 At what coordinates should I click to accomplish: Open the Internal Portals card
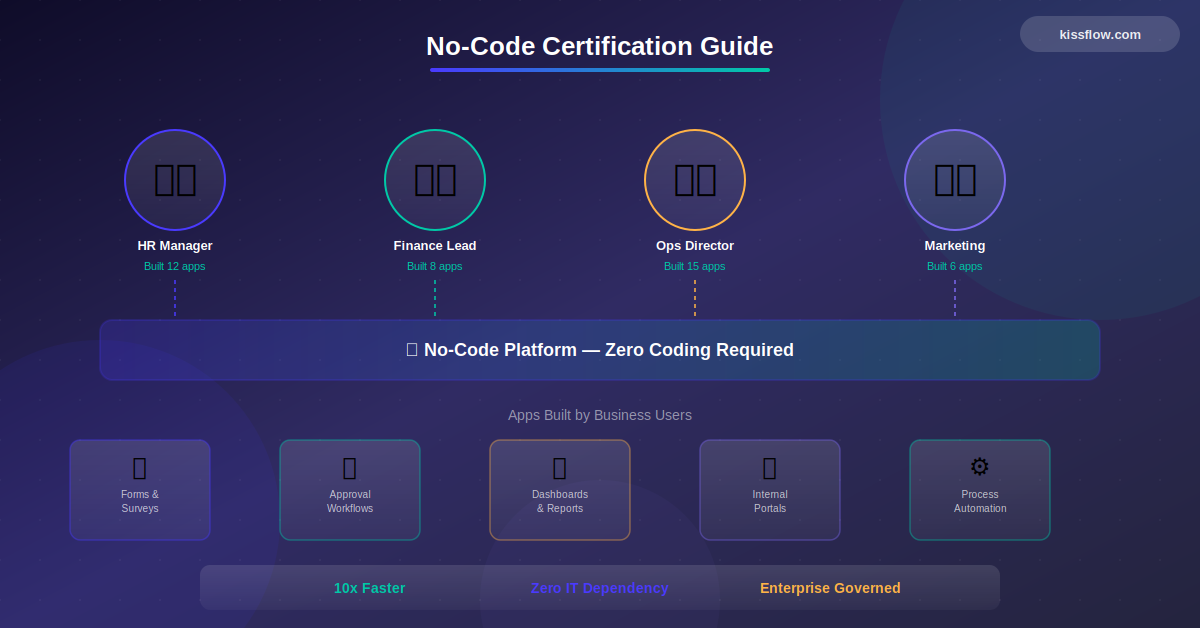770,490
